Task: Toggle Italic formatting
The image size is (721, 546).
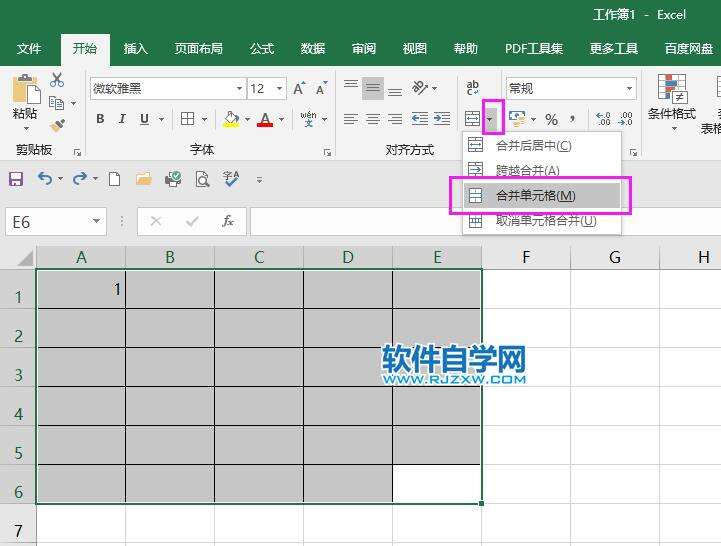Action: click(123, 119)
